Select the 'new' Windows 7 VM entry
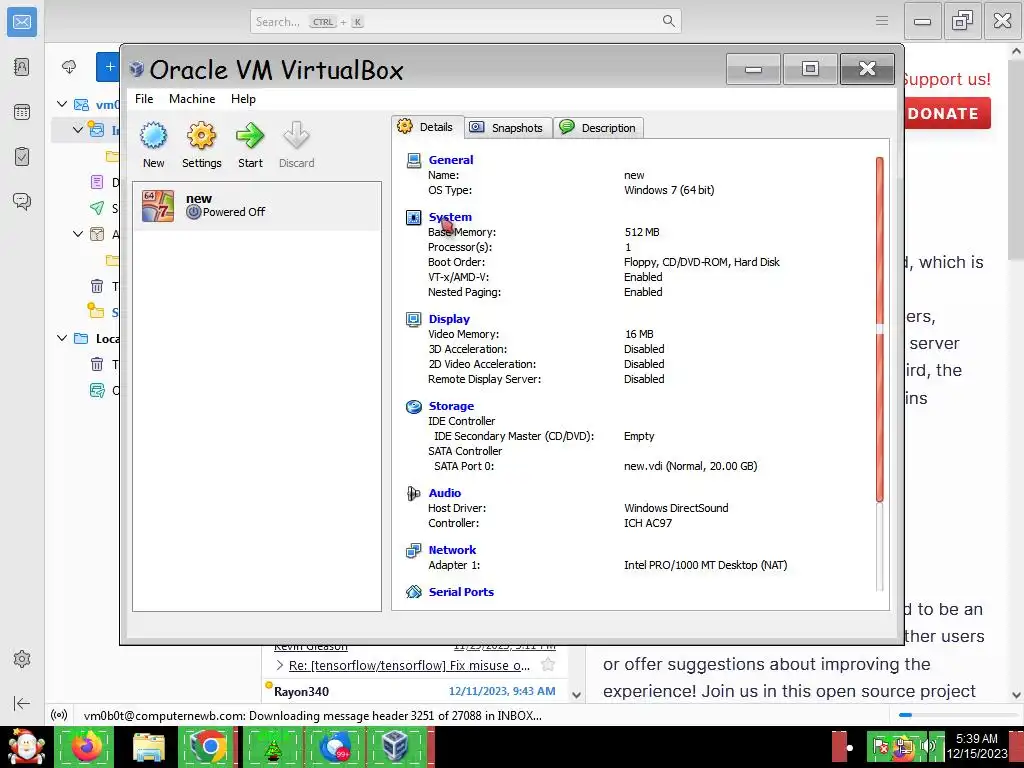The width and height of the screenshot is (1024, 768). click(x=257, y=206)
